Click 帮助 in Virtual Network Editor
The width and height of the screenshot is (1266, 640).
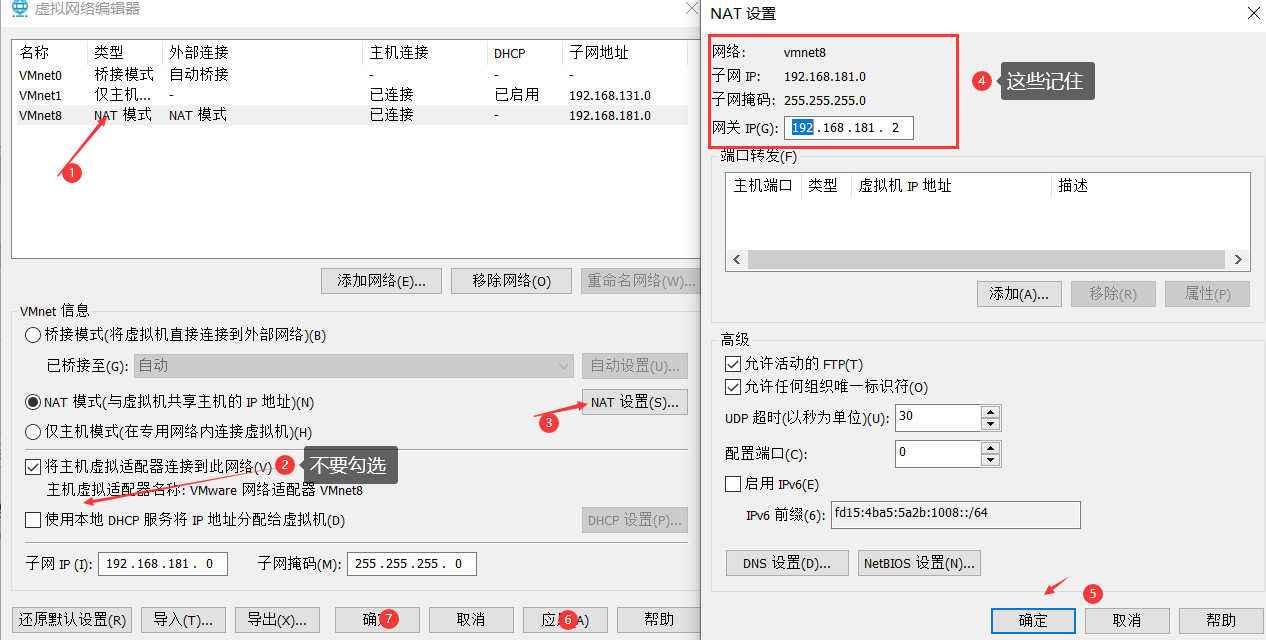coord(659,620)
